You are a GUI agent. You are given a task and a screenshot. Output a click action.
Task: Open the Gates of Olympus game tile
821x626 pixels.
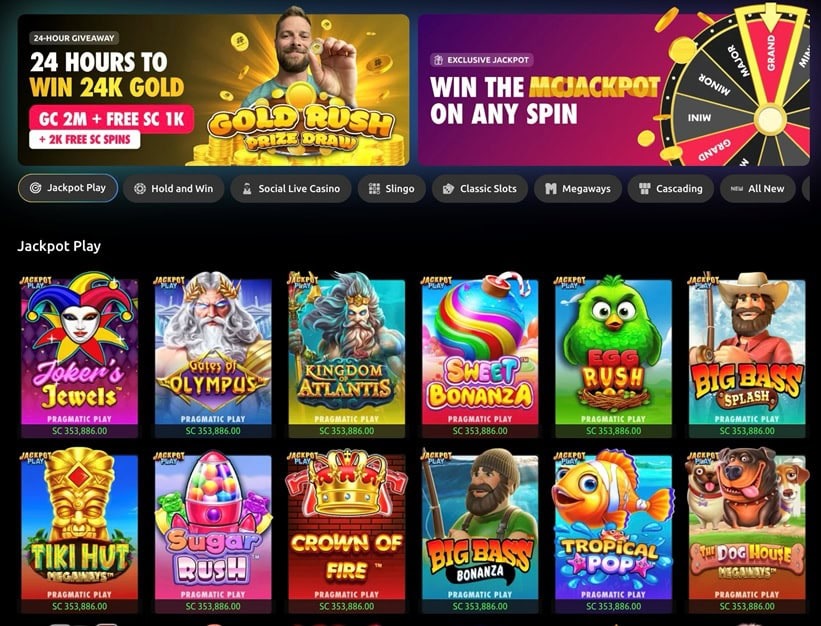tap(213, 355)
